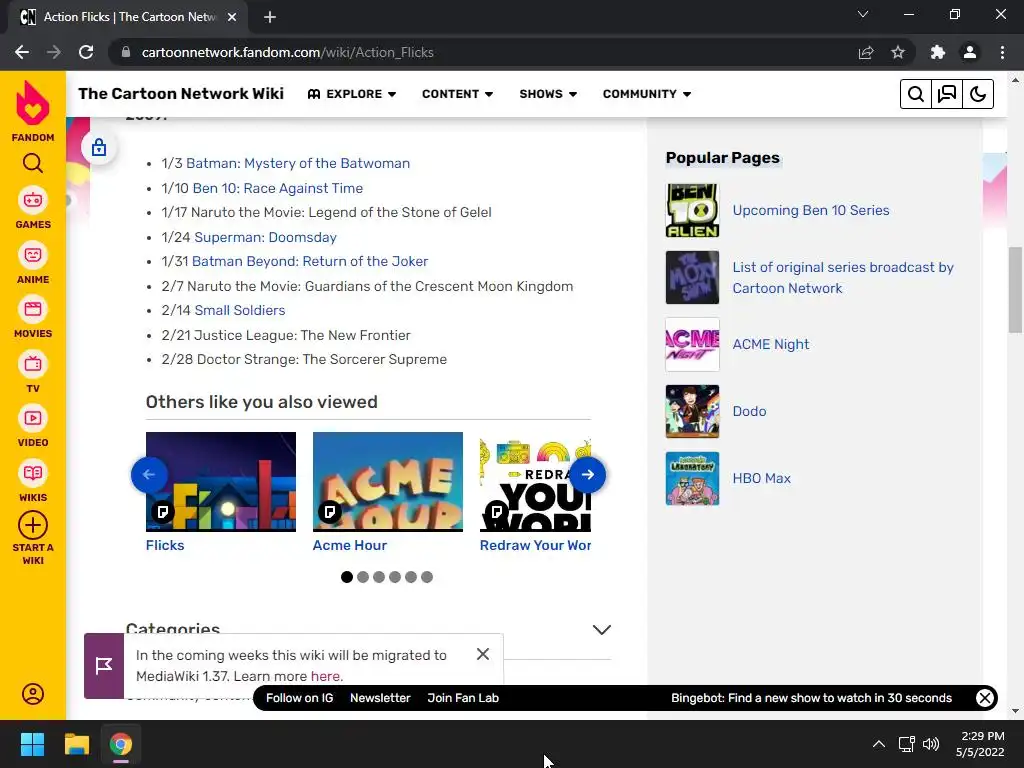
Task: Open the Discuss speech bubble icon
Action: point(947,94)
